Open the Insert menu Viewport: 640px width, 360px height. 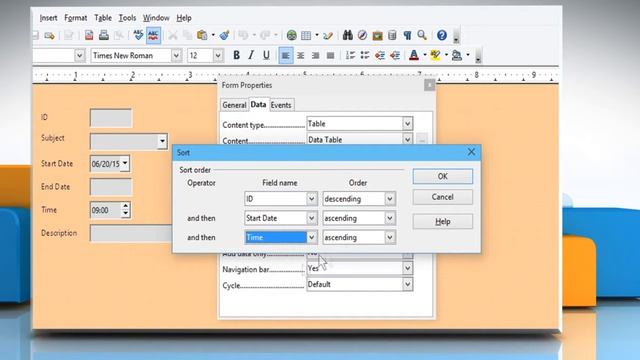coord(48,18)
